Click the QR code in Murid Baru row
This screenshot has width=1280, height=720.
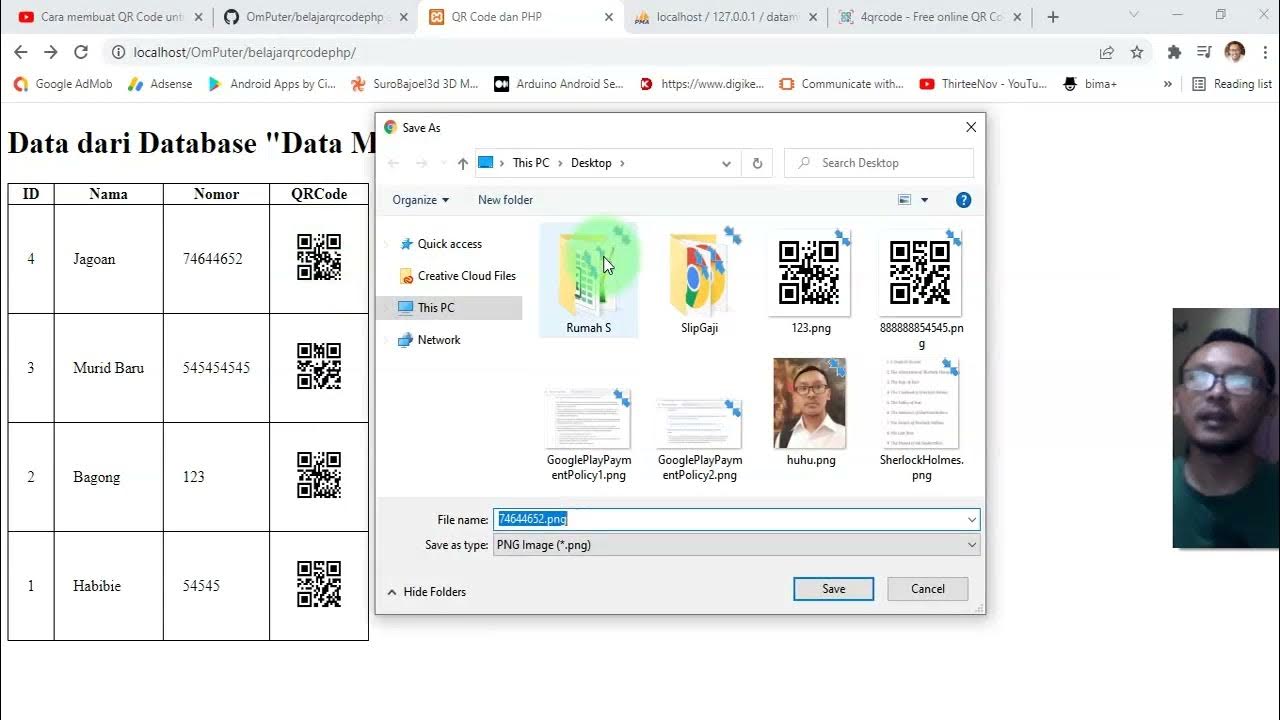pyautogui.click(x=319, y=367)
